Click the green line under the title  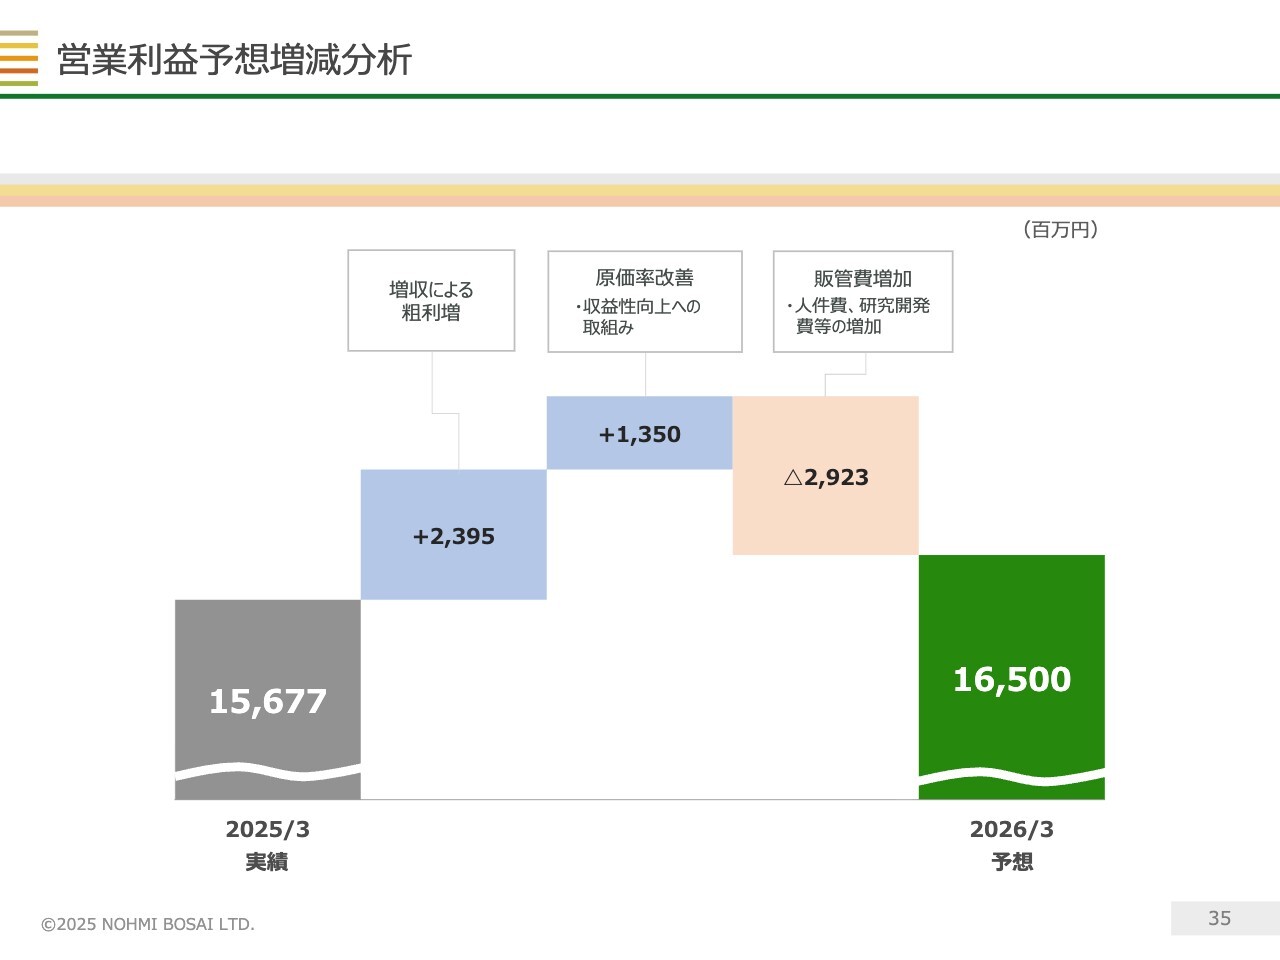coord(640,96)
